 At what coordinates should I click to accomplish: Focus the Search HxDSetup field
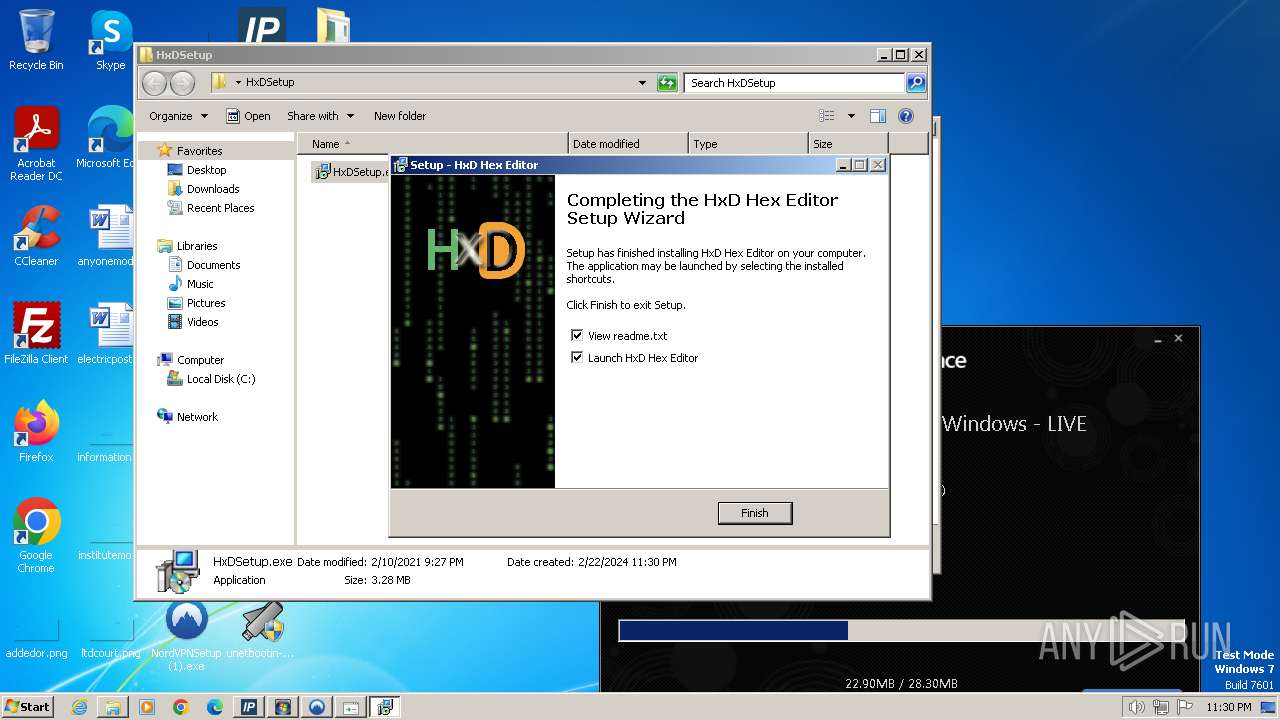(795, 83)
